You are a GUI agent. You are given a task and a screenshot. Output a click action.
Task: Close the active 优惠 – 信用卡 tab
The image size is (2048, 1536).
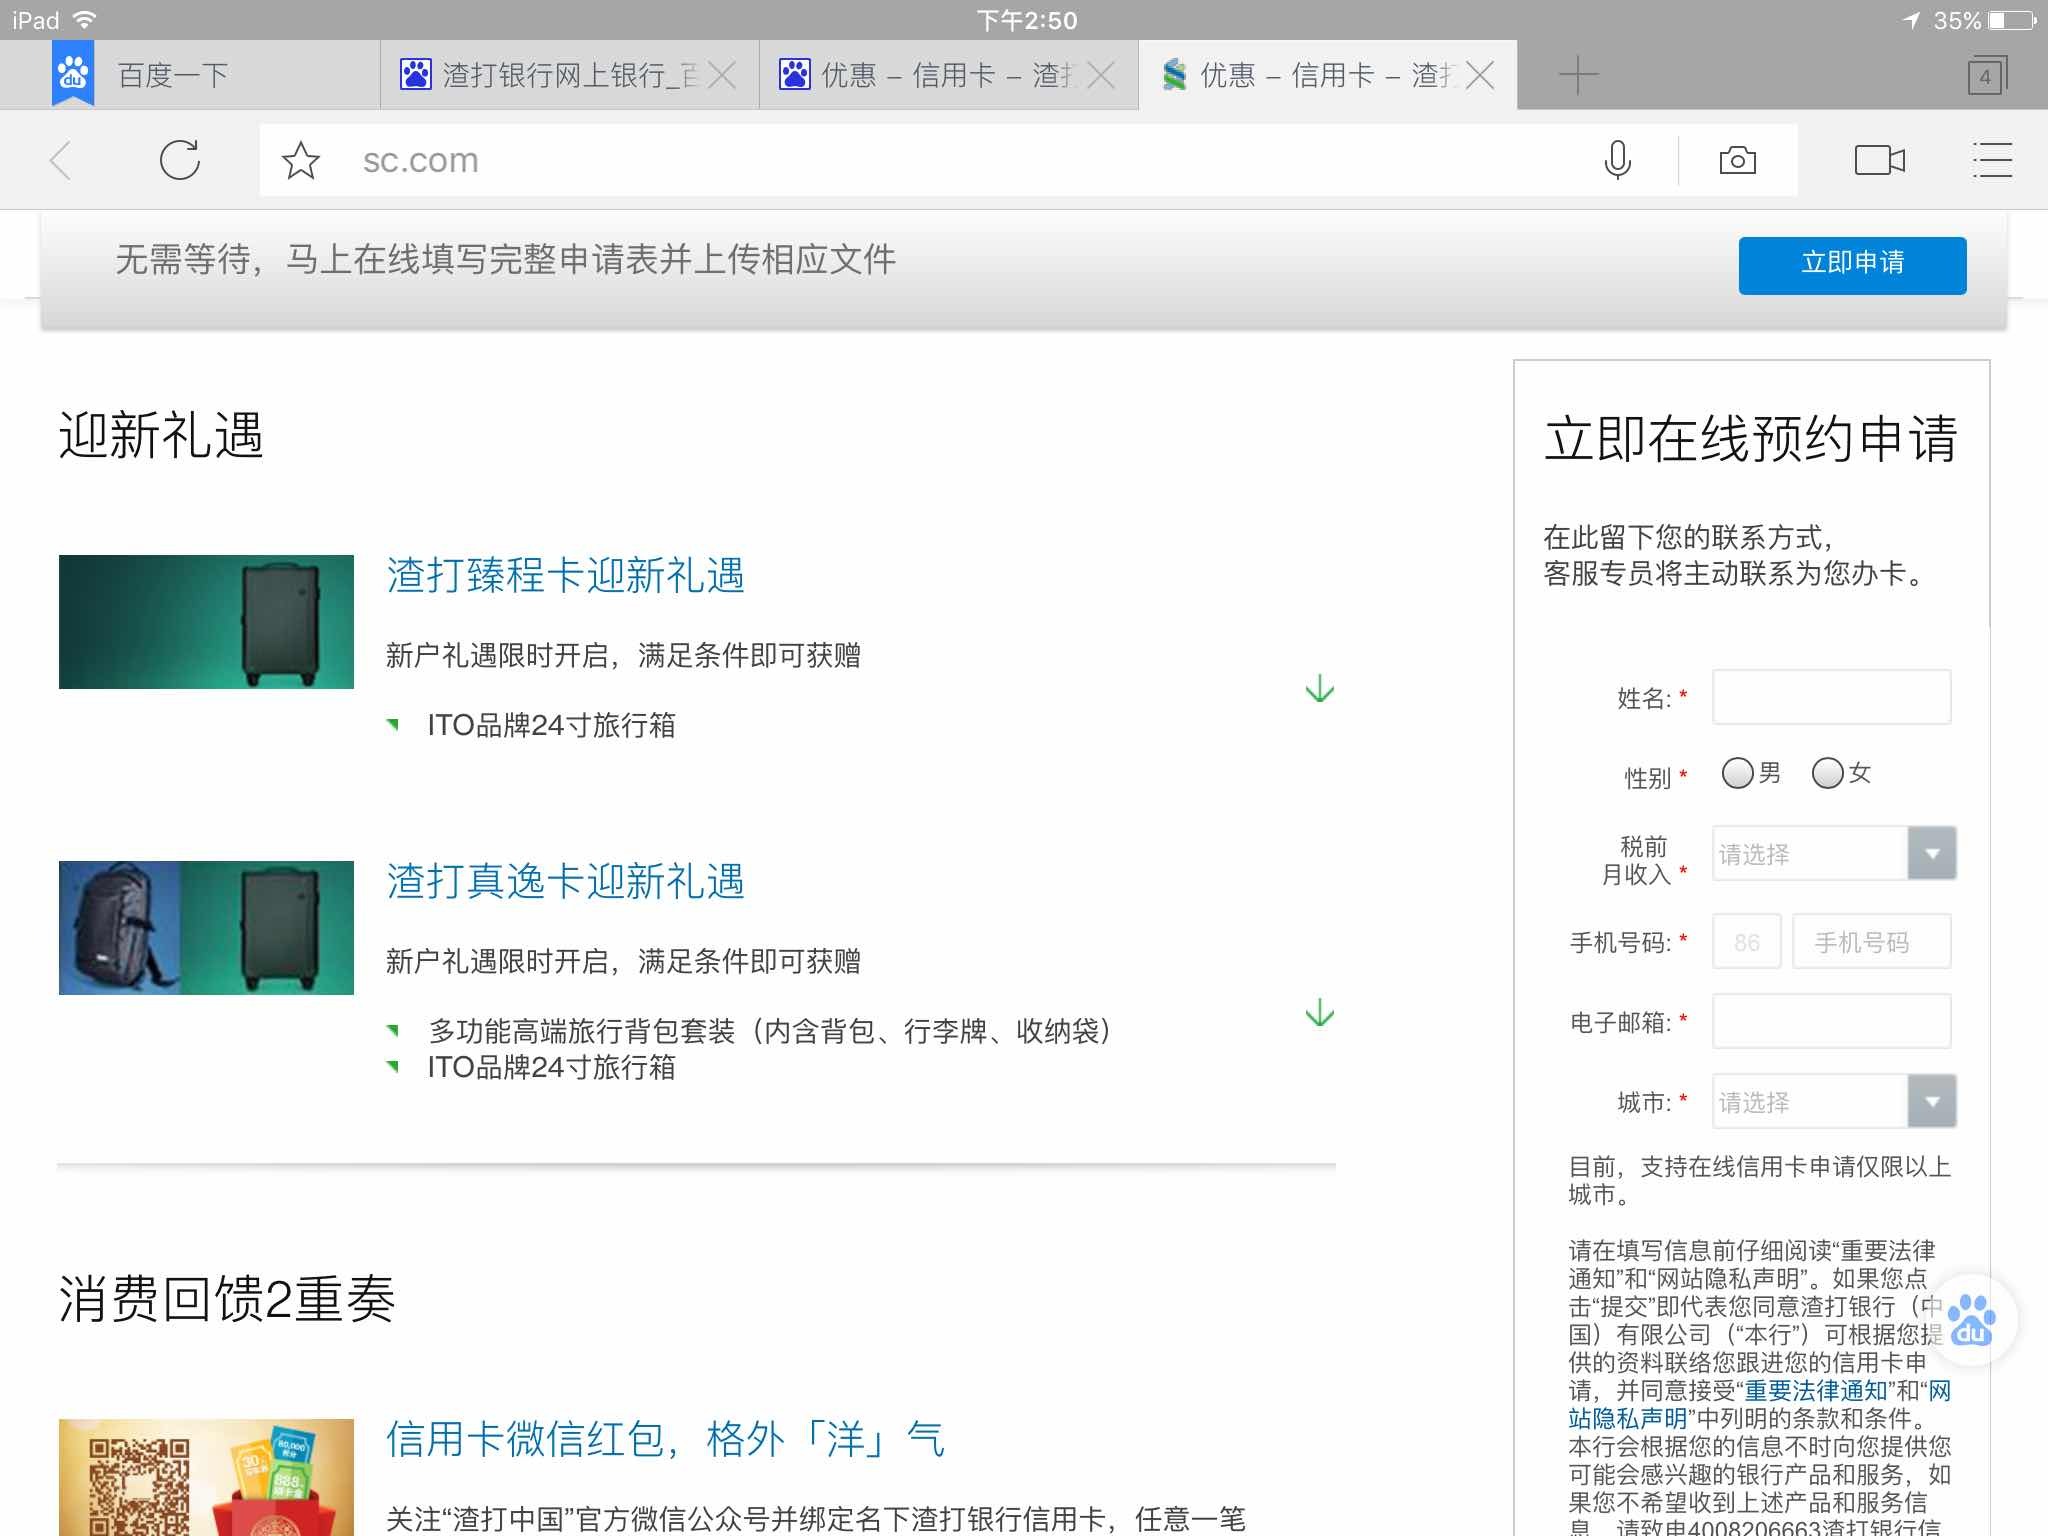1480,75
